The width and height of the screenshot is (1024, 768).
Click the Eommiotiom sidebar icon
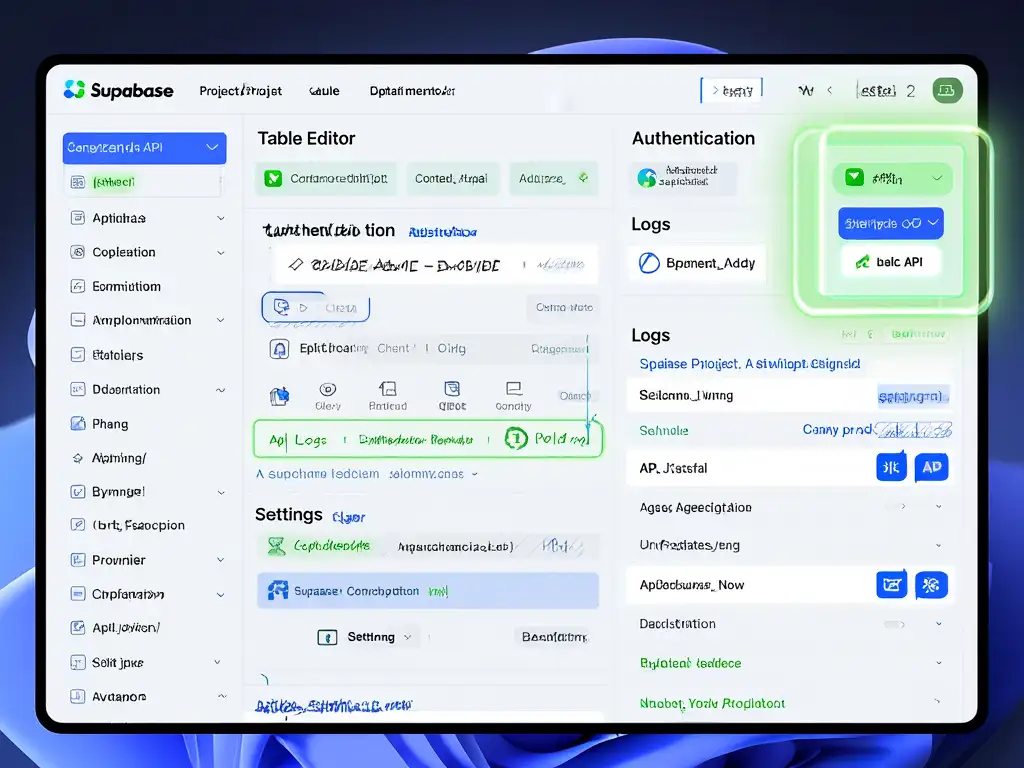point(78,286)
